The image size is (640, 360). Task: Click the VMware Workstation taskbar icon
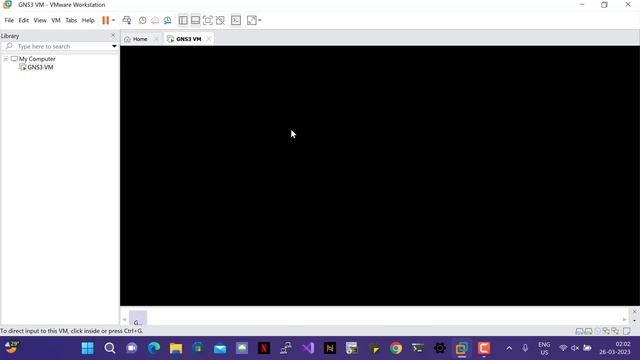[x=462, y=348]
